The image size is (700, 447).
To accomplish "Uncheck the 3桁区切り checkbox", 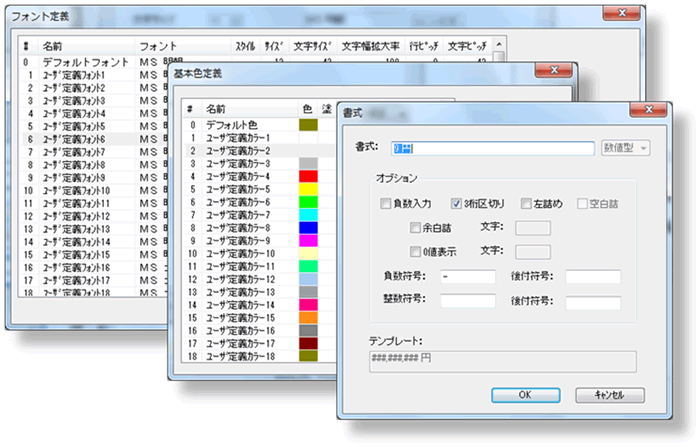I will [x=457, y=203].
